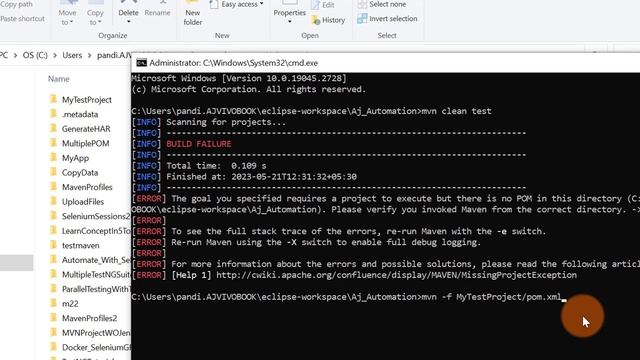Expand chevron after Users breadcrumb
This screenshot has width=640, height=360.
[x=89, y=55]
